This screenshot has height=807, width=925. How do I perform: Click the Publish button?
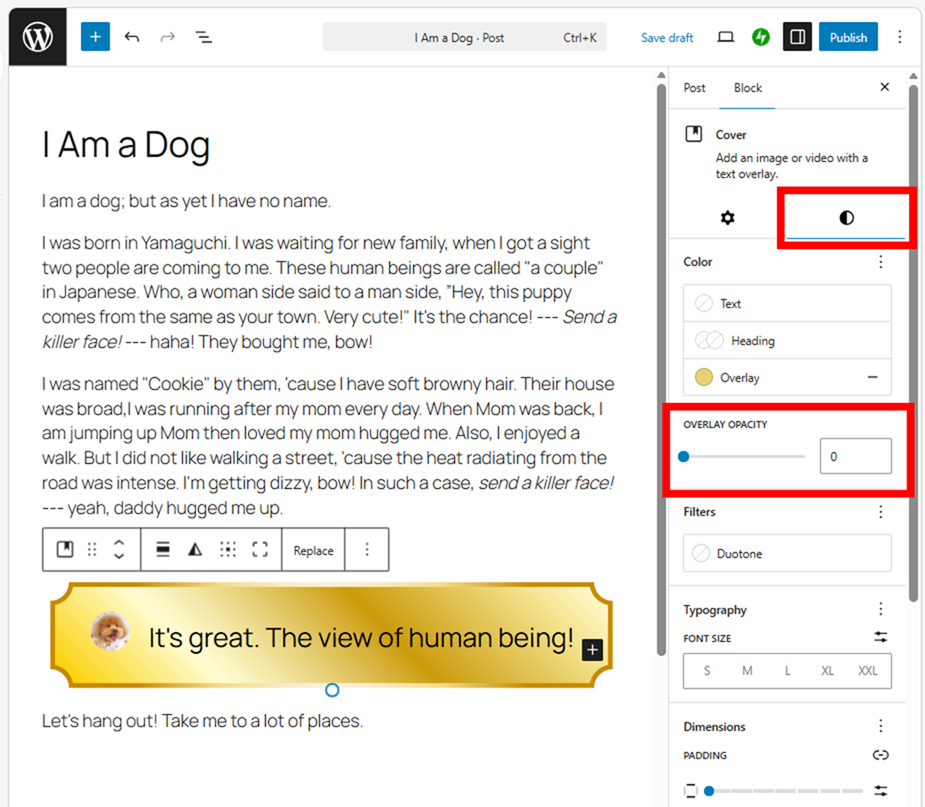848,37
